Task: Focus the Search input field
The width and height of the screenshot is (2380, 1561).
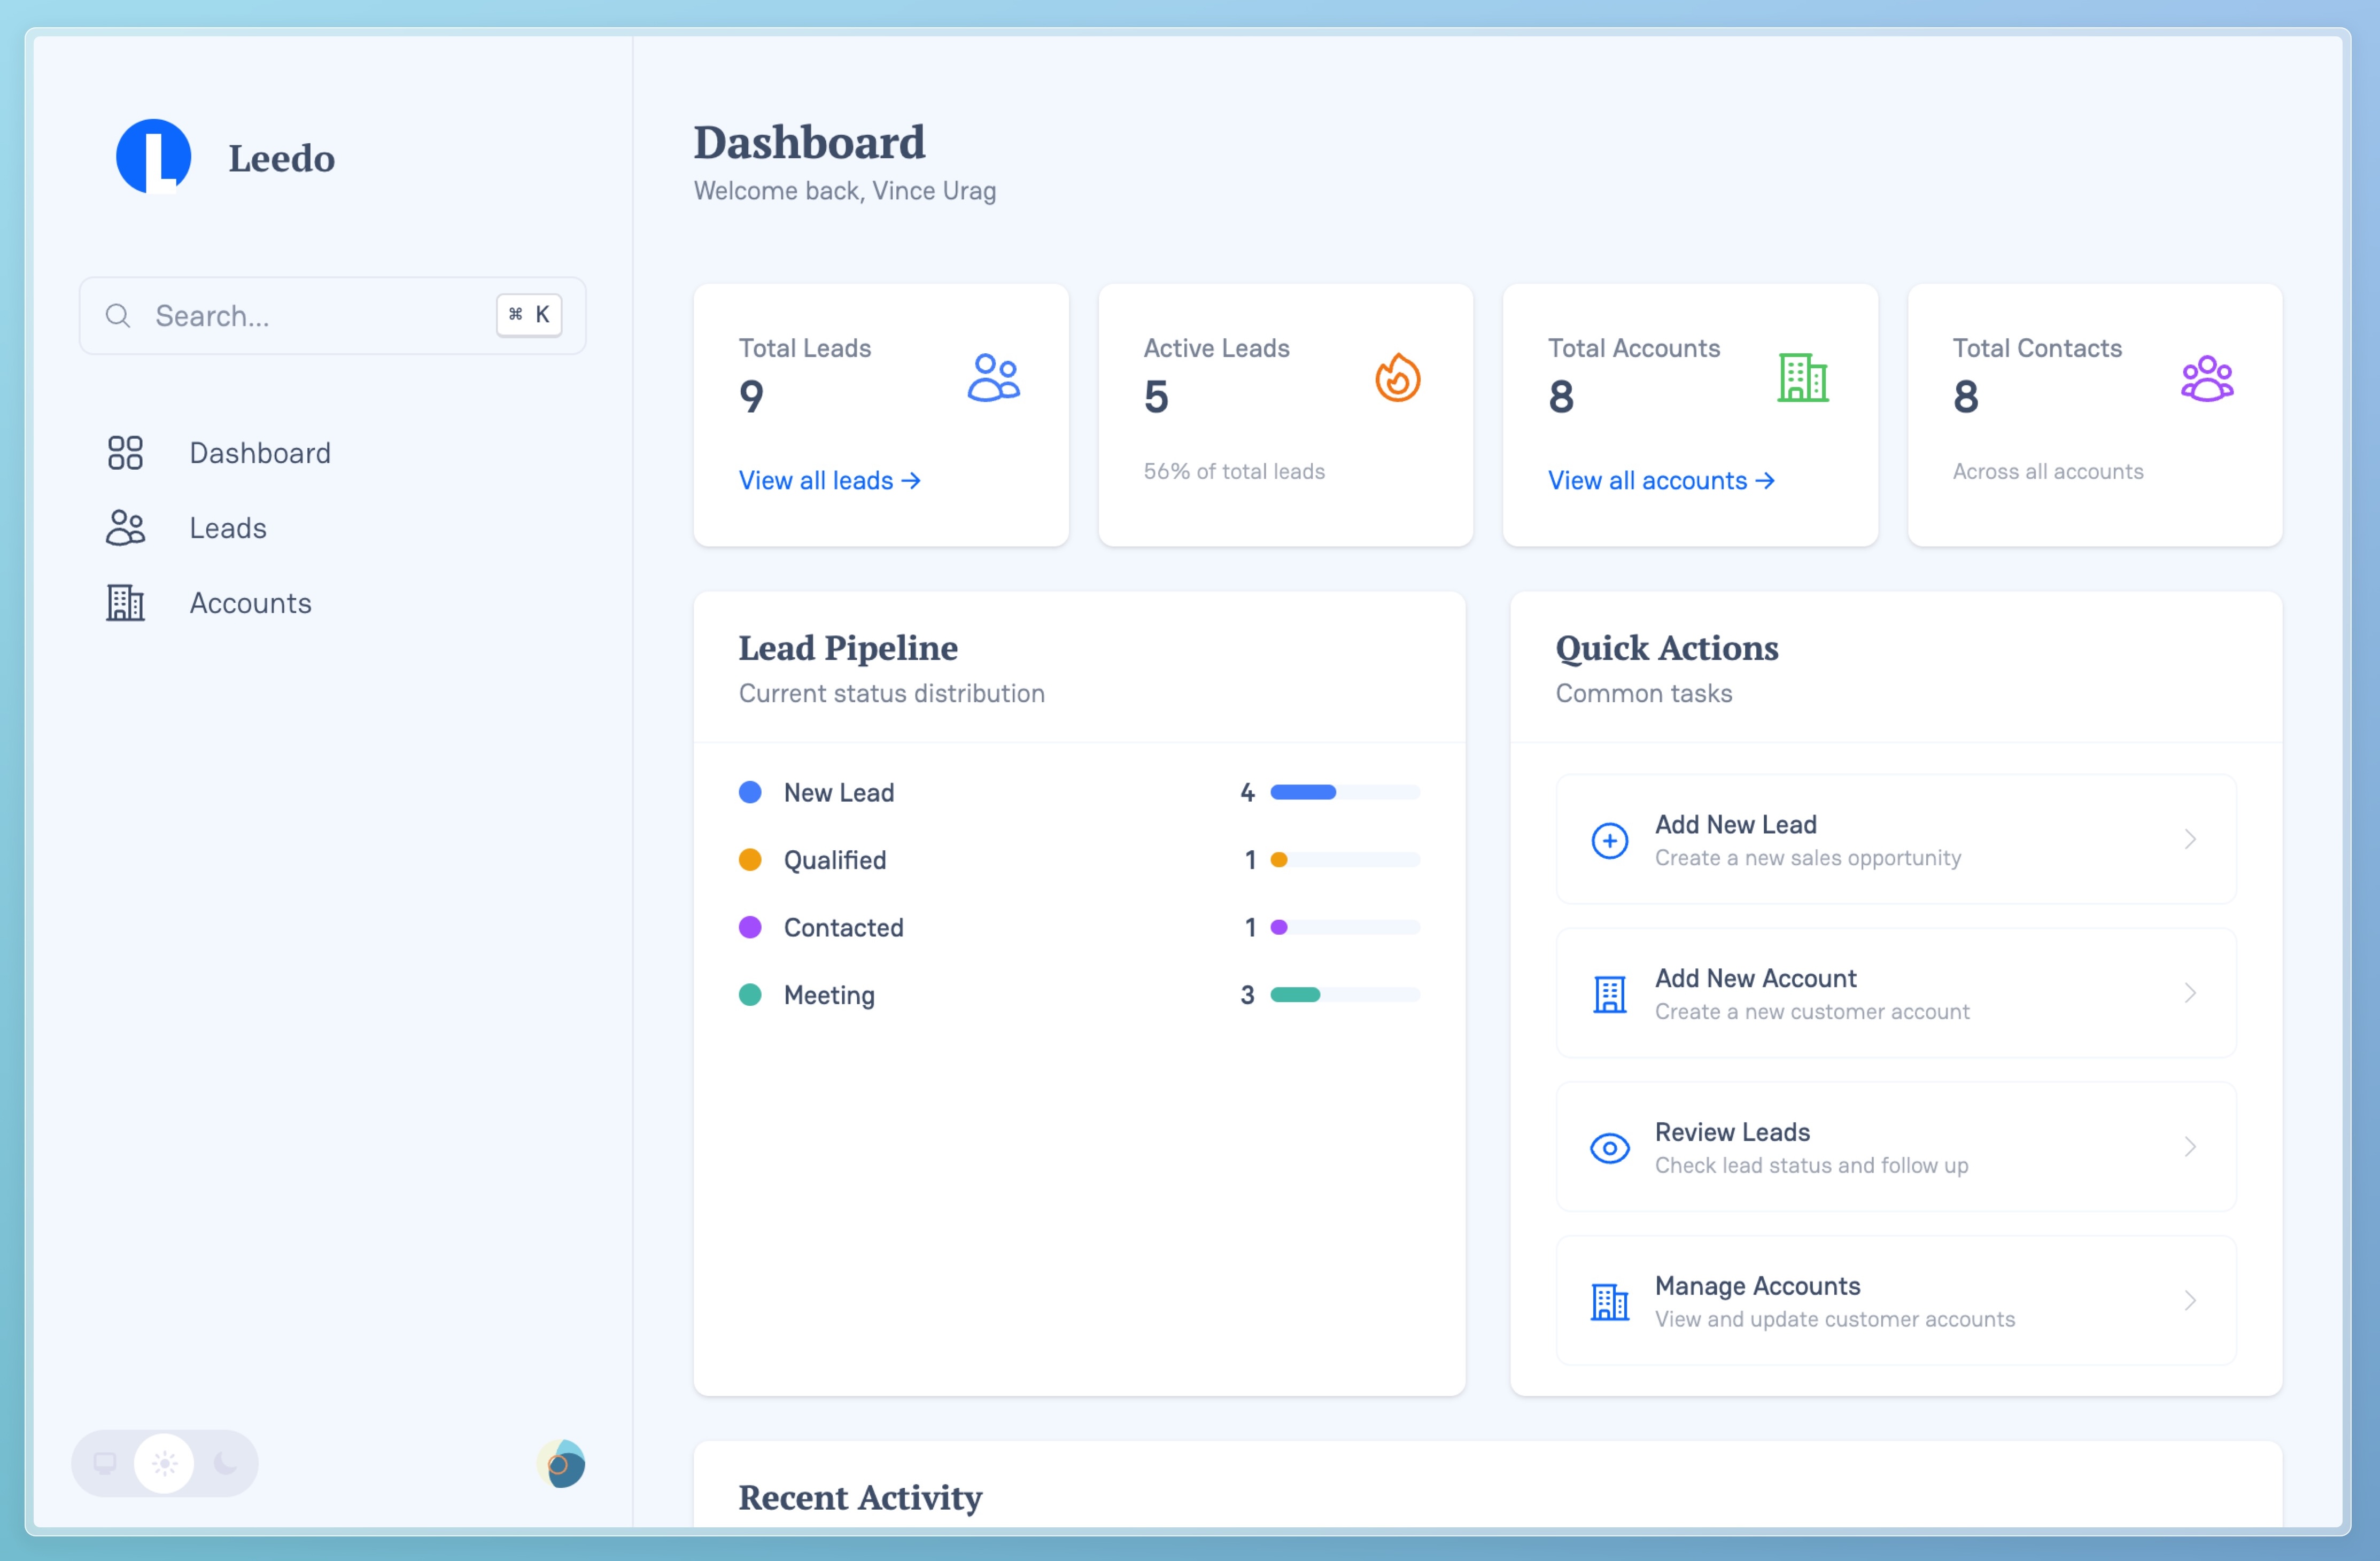Action: [332, 316]
